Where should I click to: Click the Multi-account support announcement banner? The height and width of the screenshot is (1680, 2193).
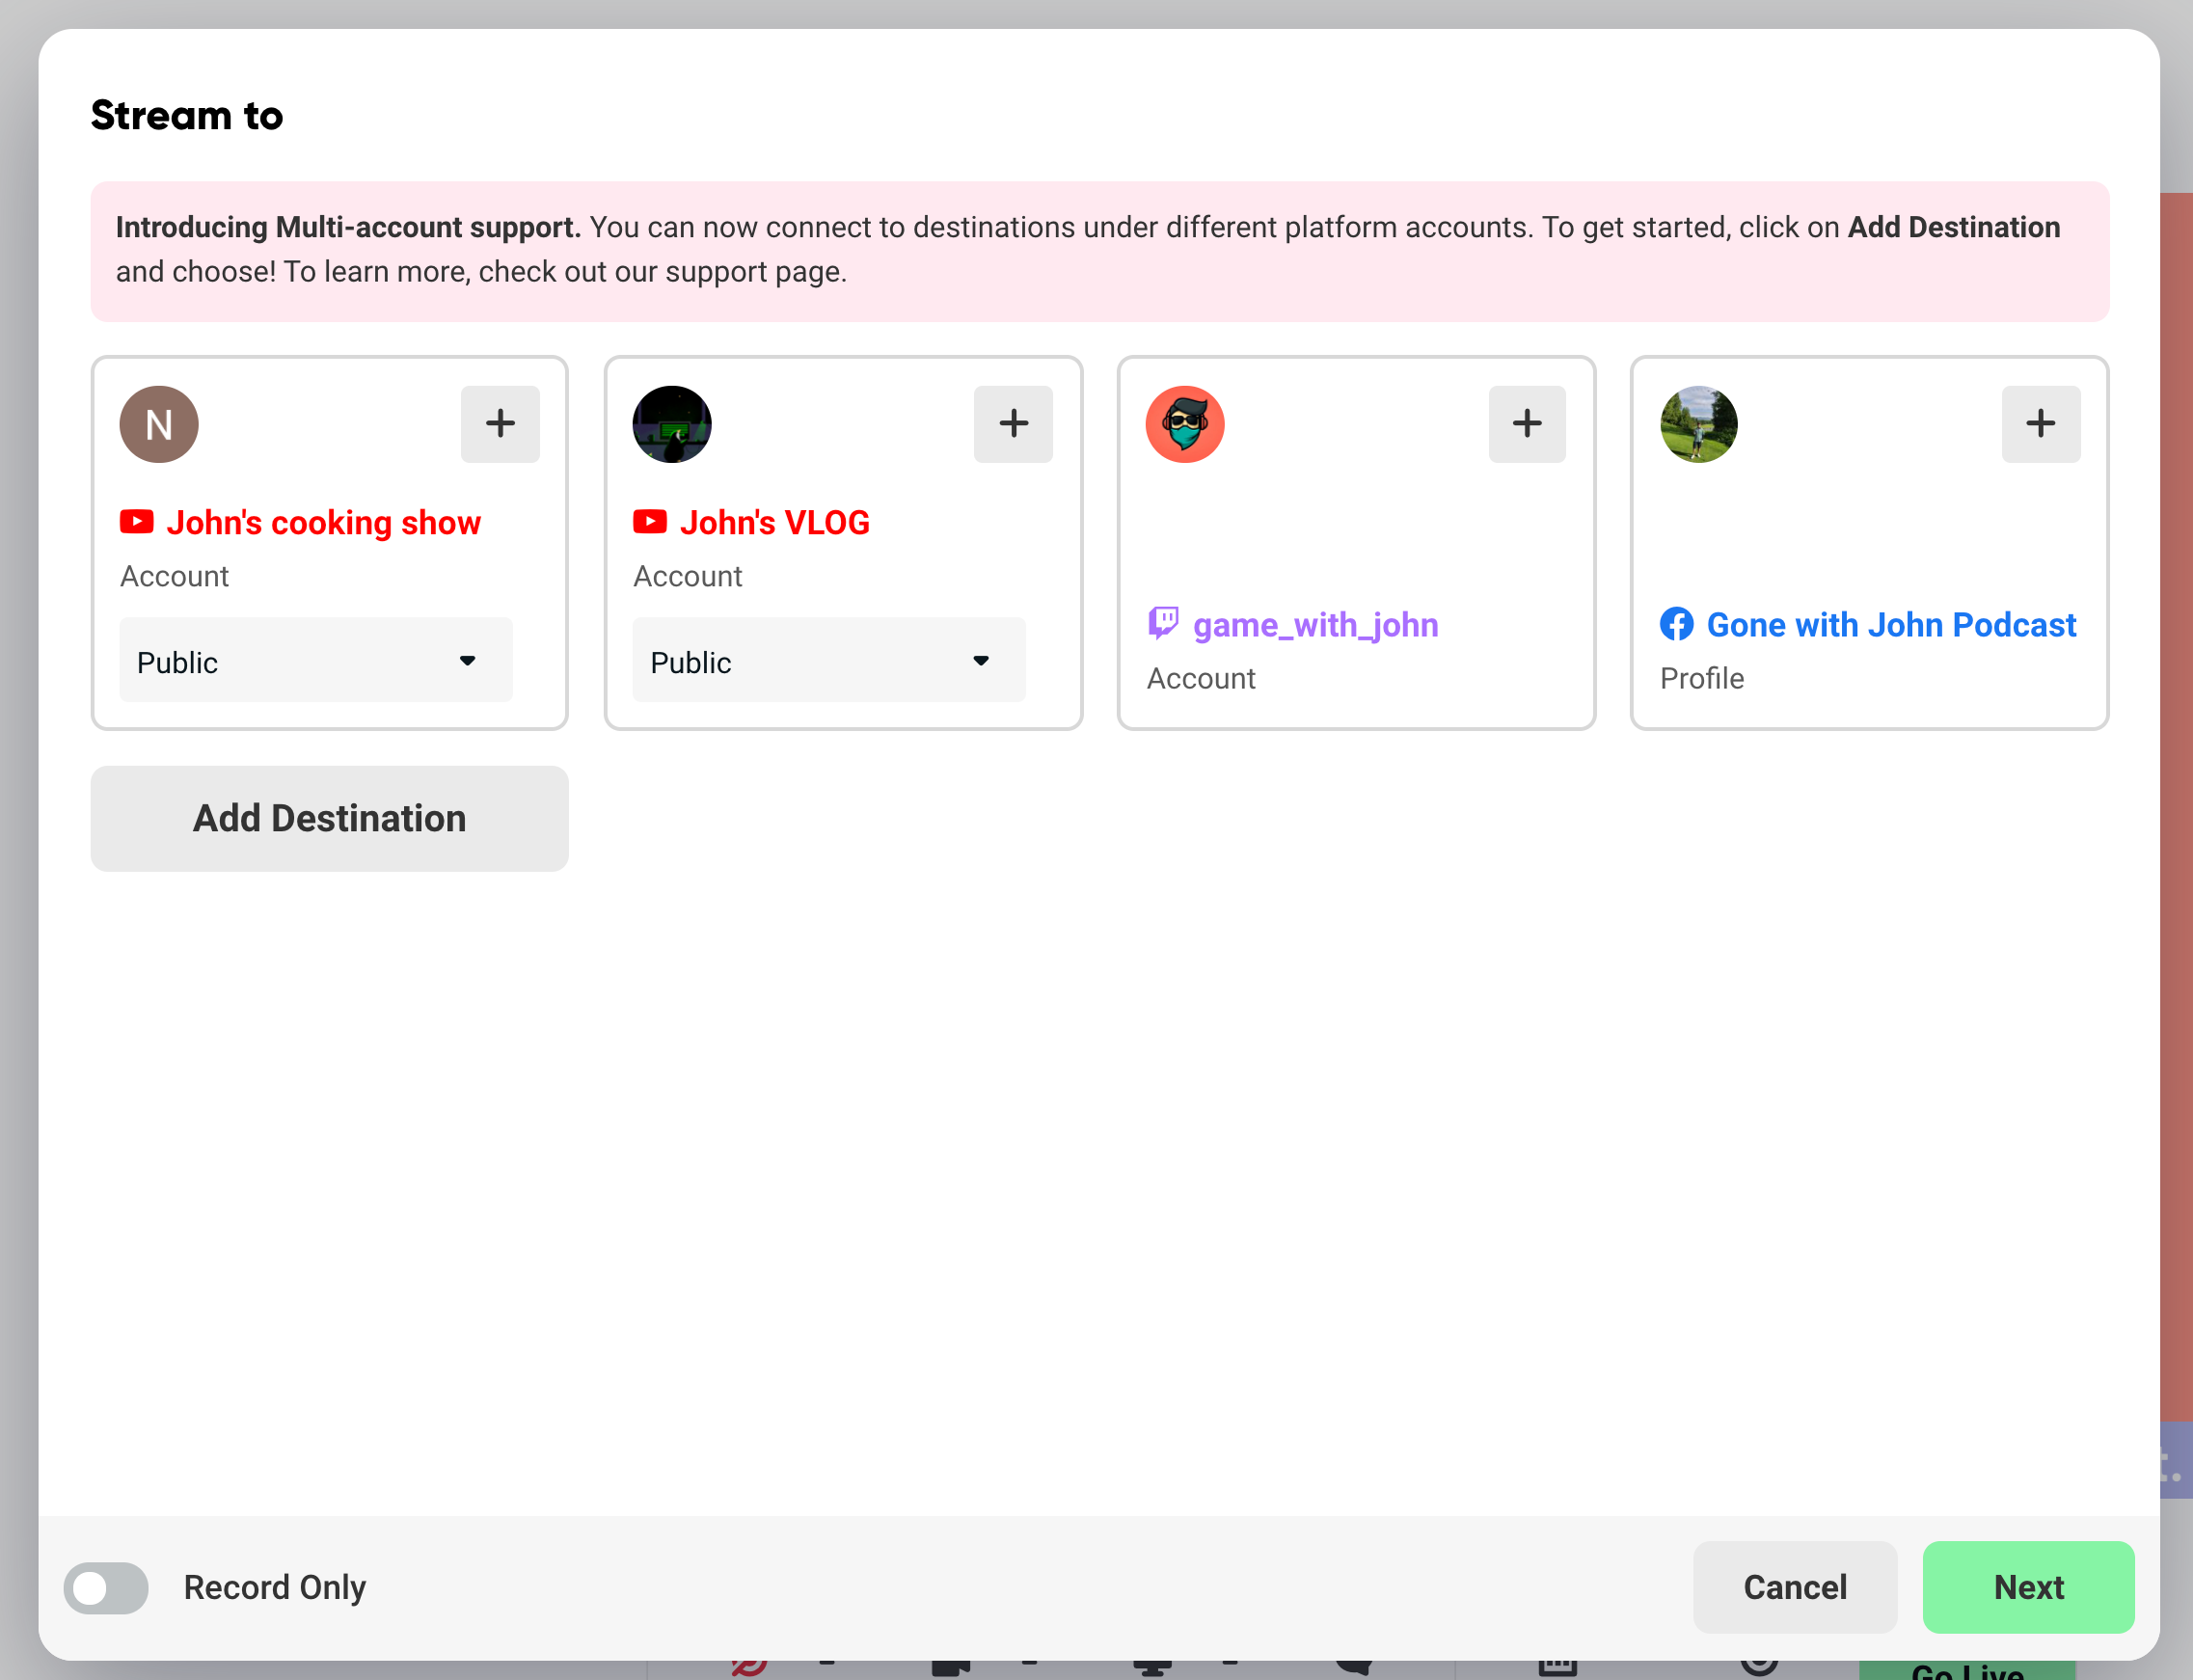(1100, 251)
